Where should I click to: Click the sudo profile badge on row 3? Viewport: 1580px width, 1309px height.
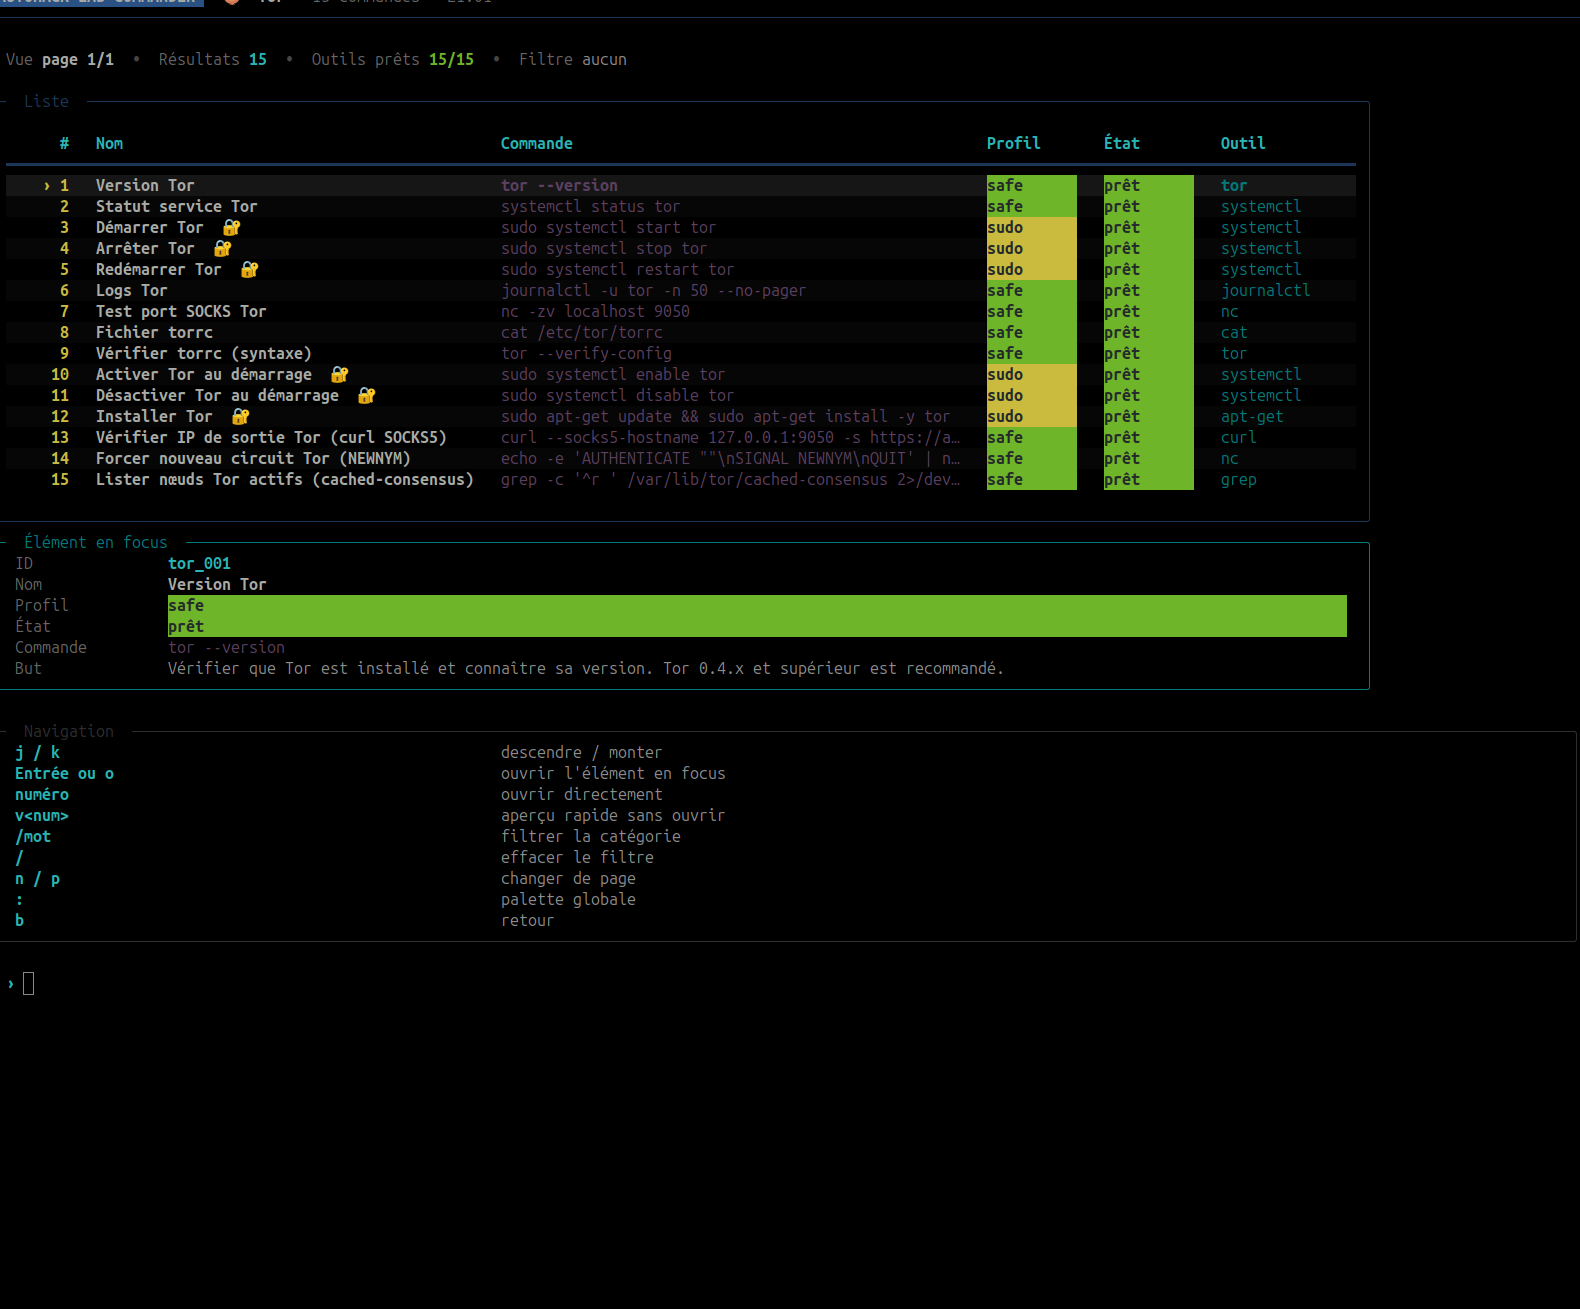point(1031,227)
